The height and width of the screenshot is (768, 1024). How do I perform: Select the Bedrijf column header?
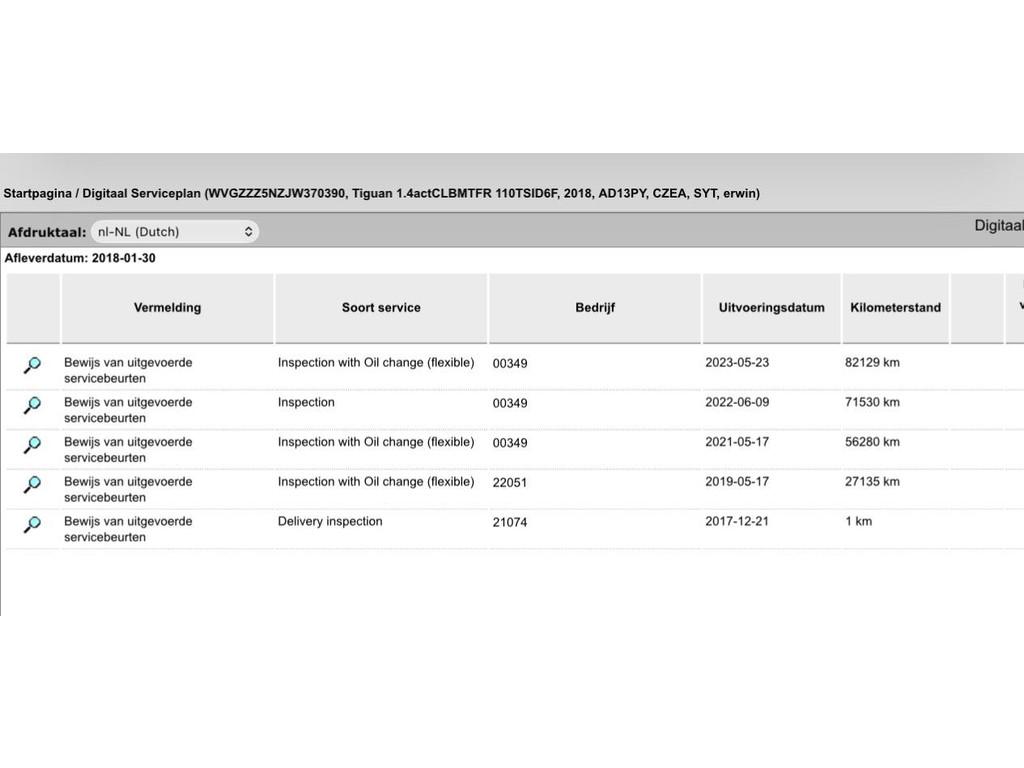595,308
